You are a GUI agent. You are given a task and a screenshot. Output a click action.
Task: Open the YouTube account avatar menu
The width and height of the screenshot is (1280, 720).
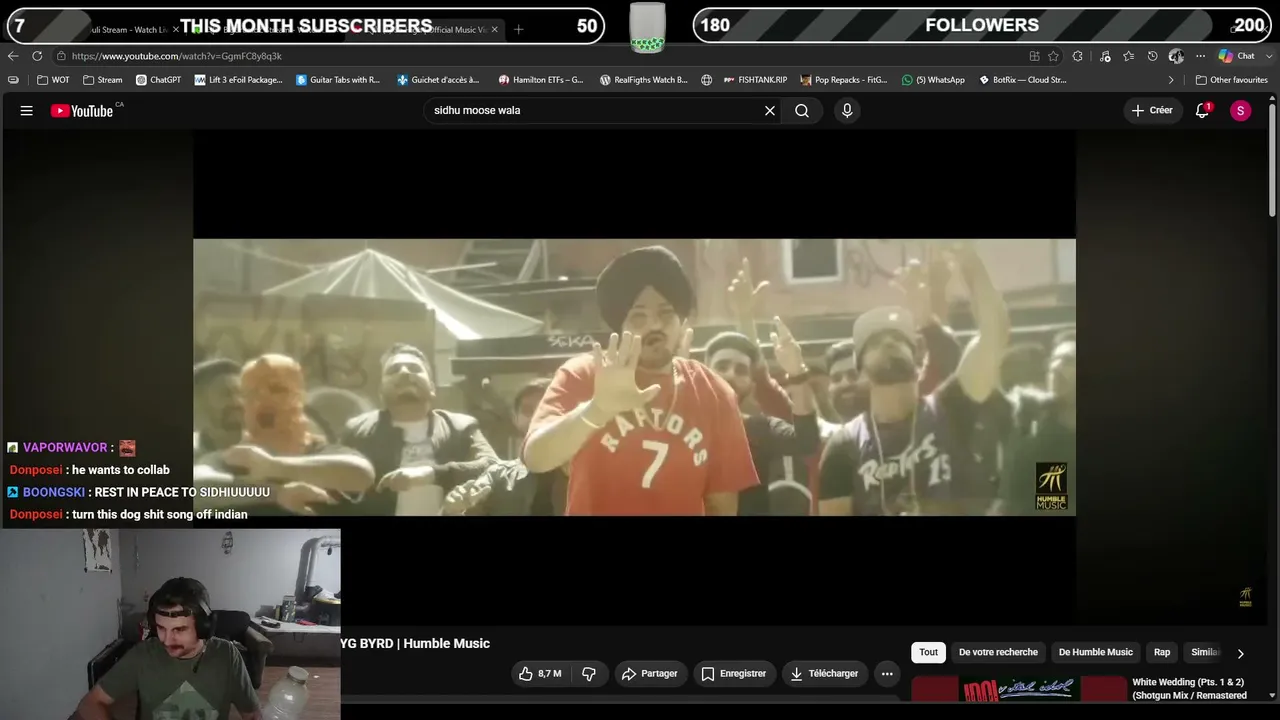coord(1240,111)
